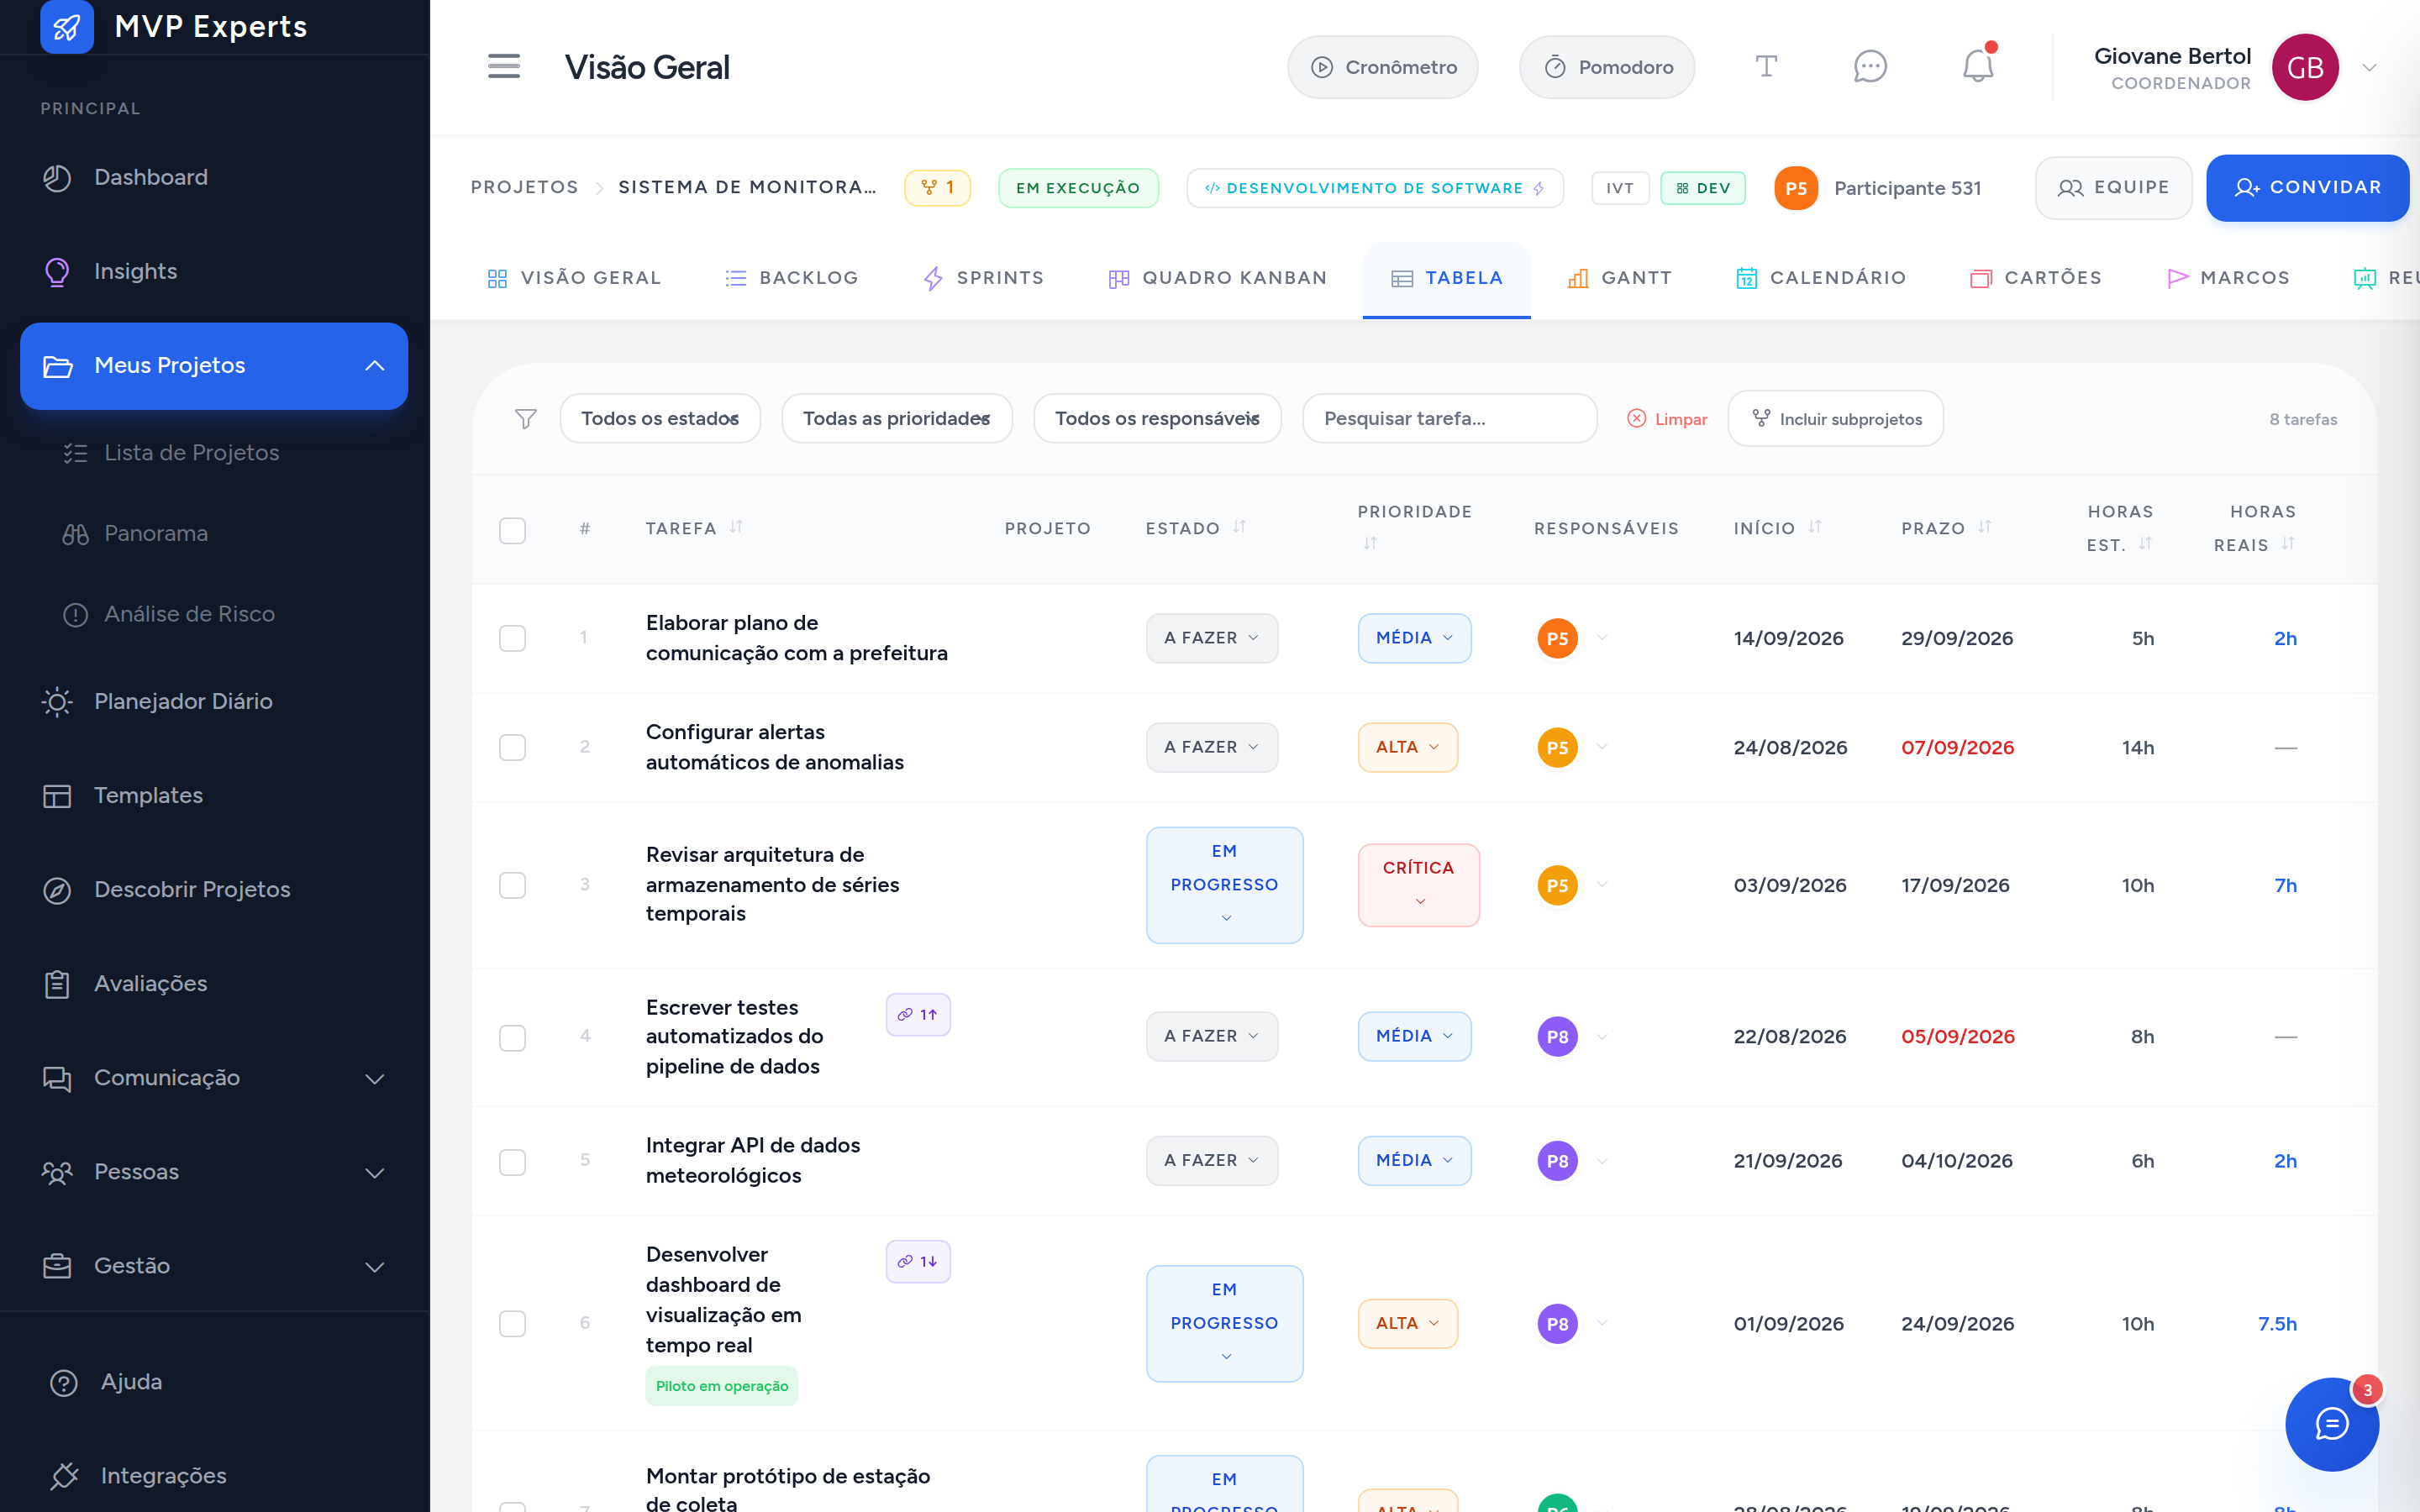
Task: Switch to the Visão Geral tab
Action: point(574,278)
